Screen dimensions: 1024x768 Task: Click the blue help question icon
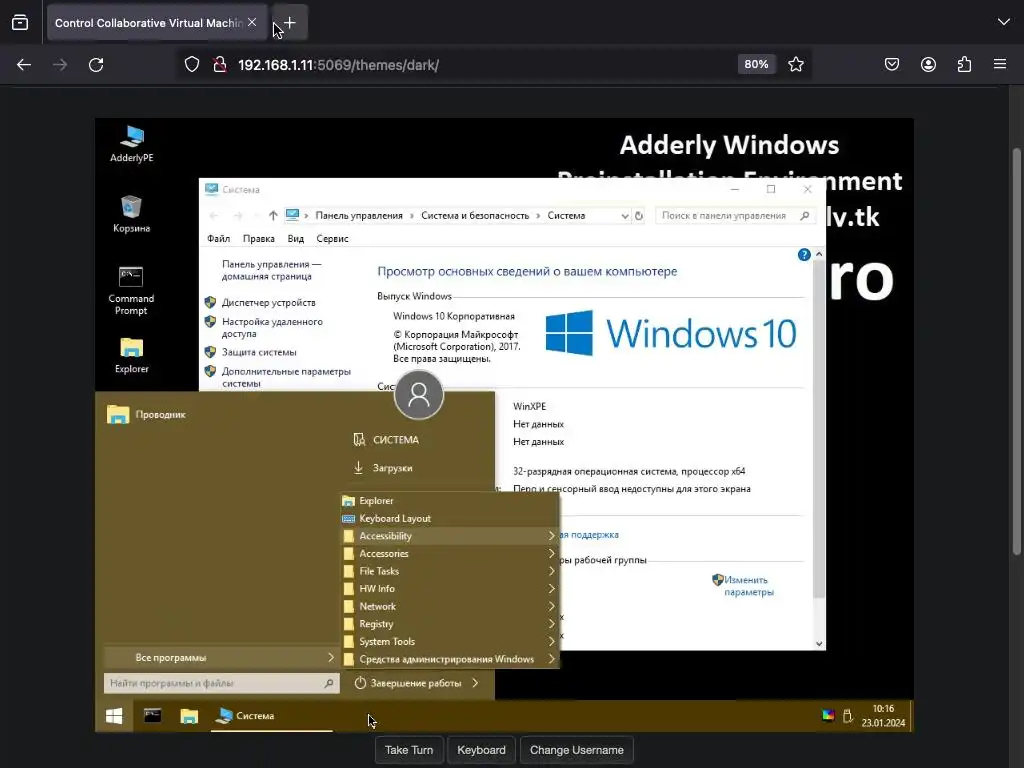804,255
